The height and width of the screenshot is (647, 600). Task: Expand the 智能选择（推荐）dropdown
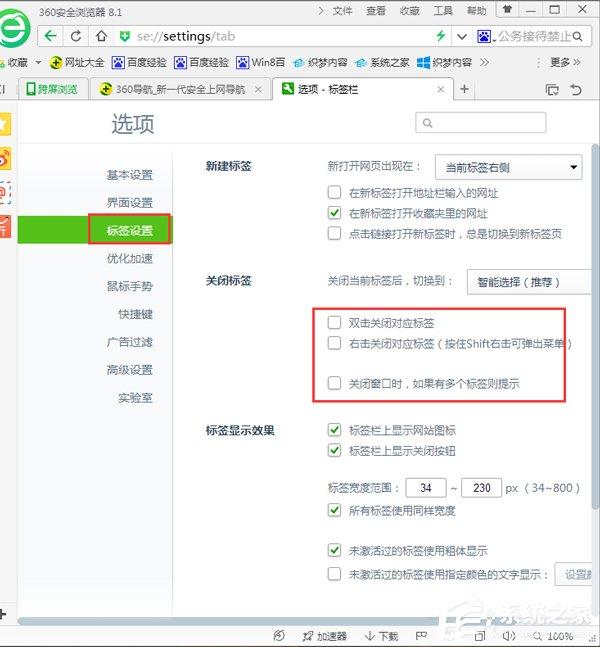(x=526, y=282)
